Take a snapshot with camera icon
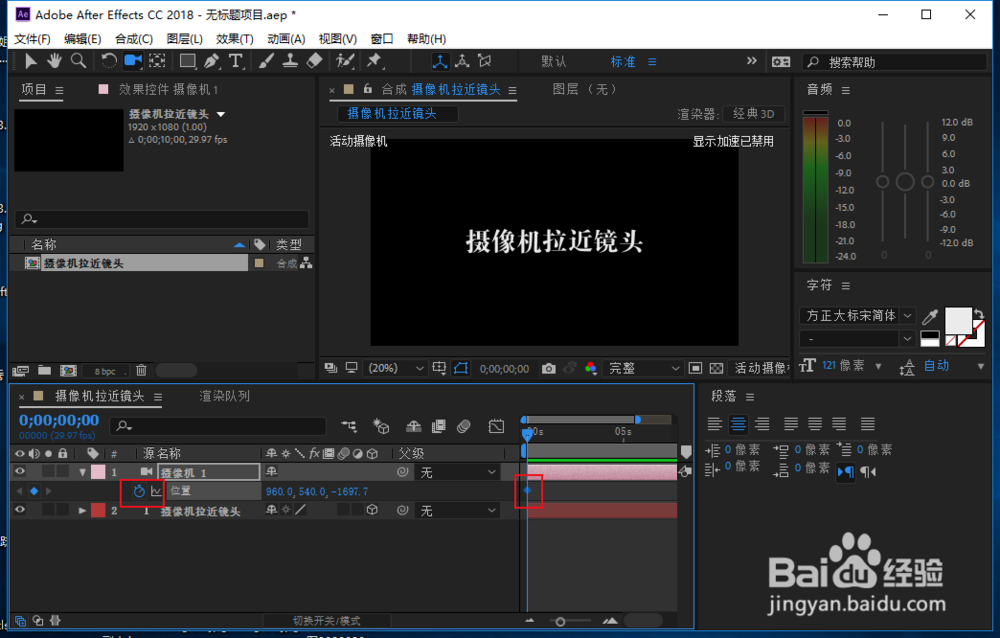 pos(548,368)
